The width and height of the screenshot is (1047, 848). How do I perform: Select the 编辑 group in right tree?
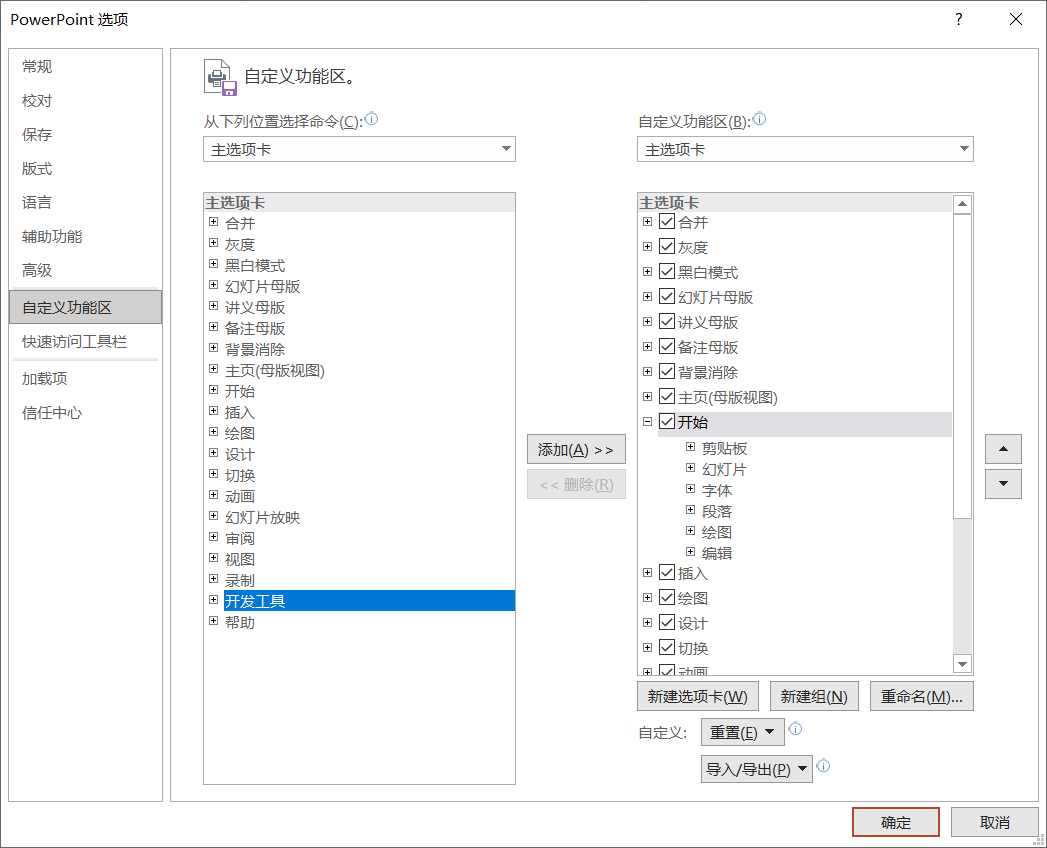[x=717, y=553]
